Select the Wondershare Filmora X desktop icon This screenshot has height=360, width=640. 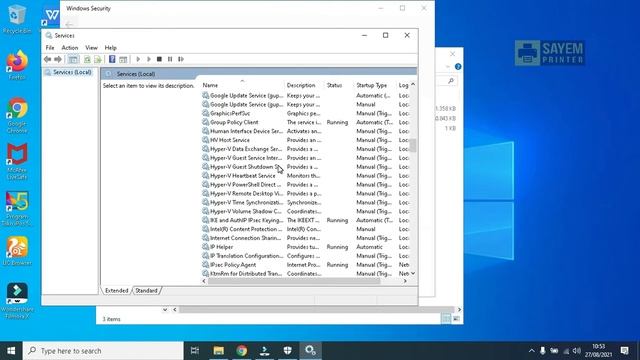tap(17, 301)
